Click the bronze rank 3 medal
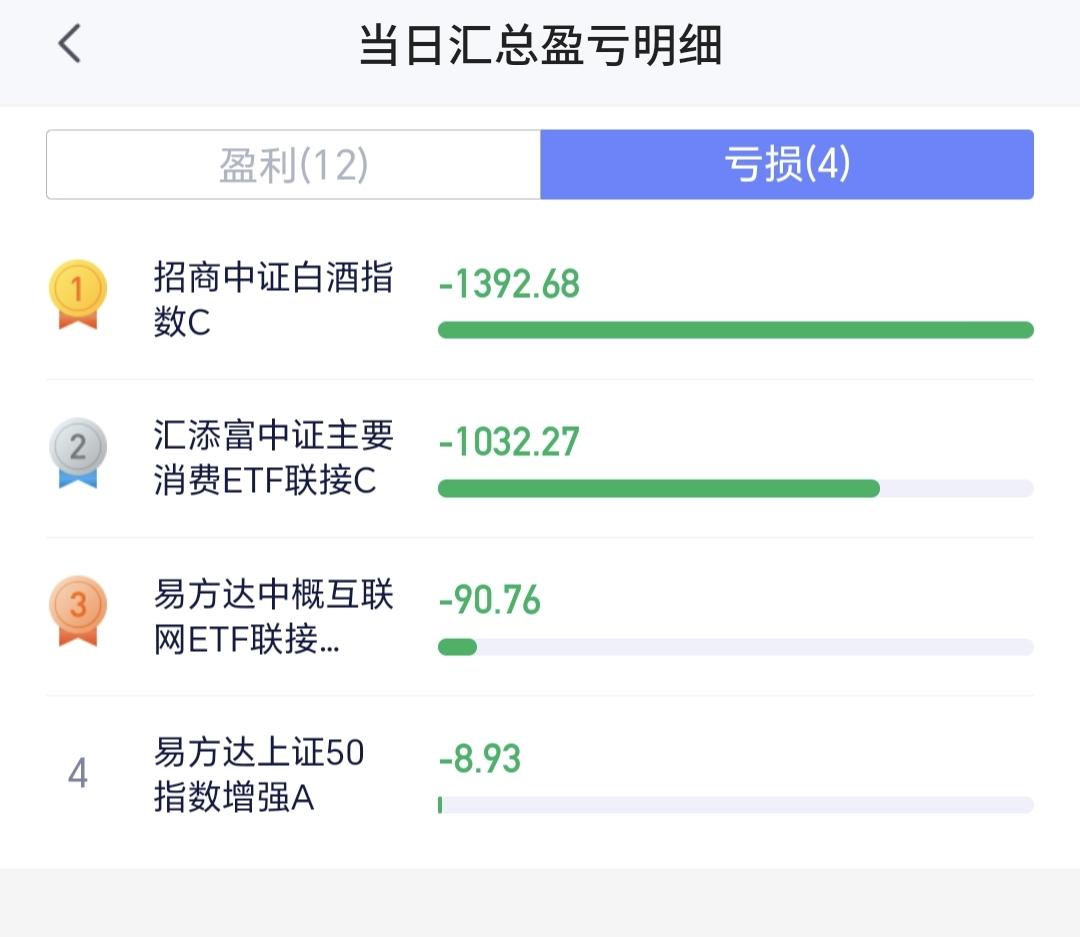 [78, 611]
